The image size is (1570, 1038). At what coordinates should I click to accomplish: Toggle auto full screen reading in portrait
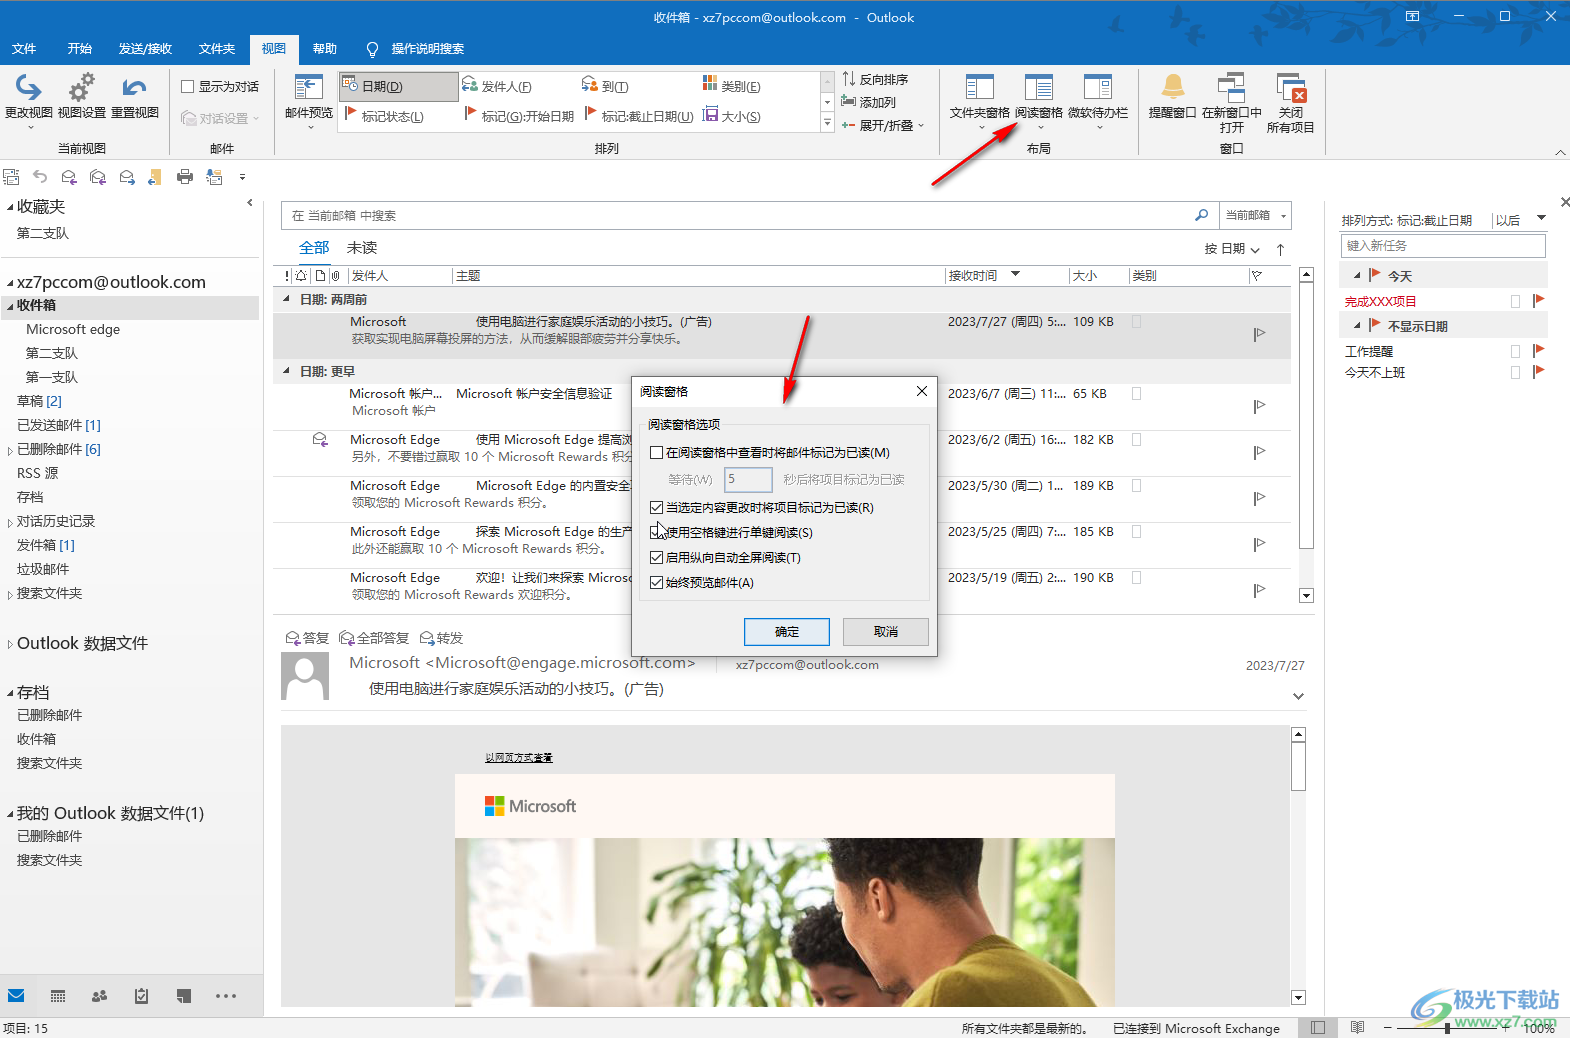point(656,558)
